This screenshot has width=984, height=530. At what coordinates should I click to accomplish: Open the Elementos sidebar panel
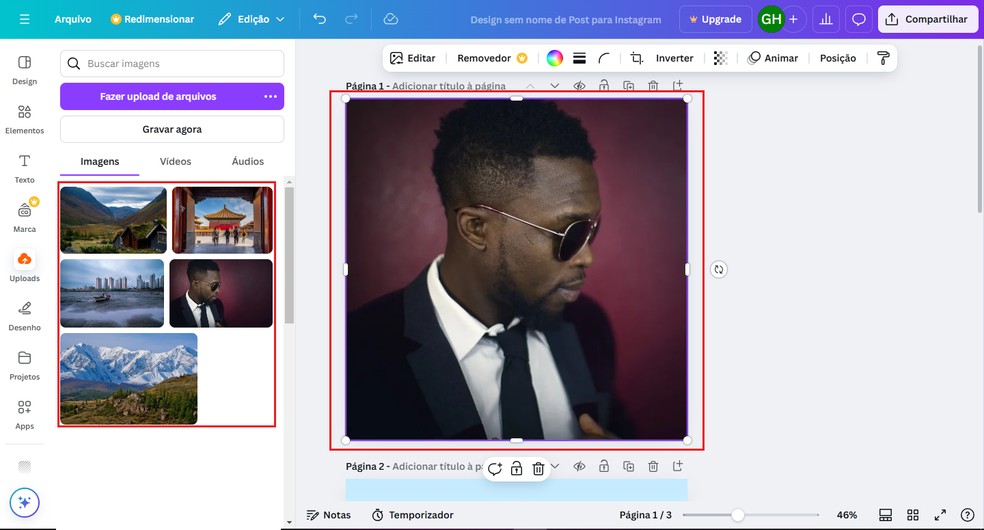coord(24,118)
